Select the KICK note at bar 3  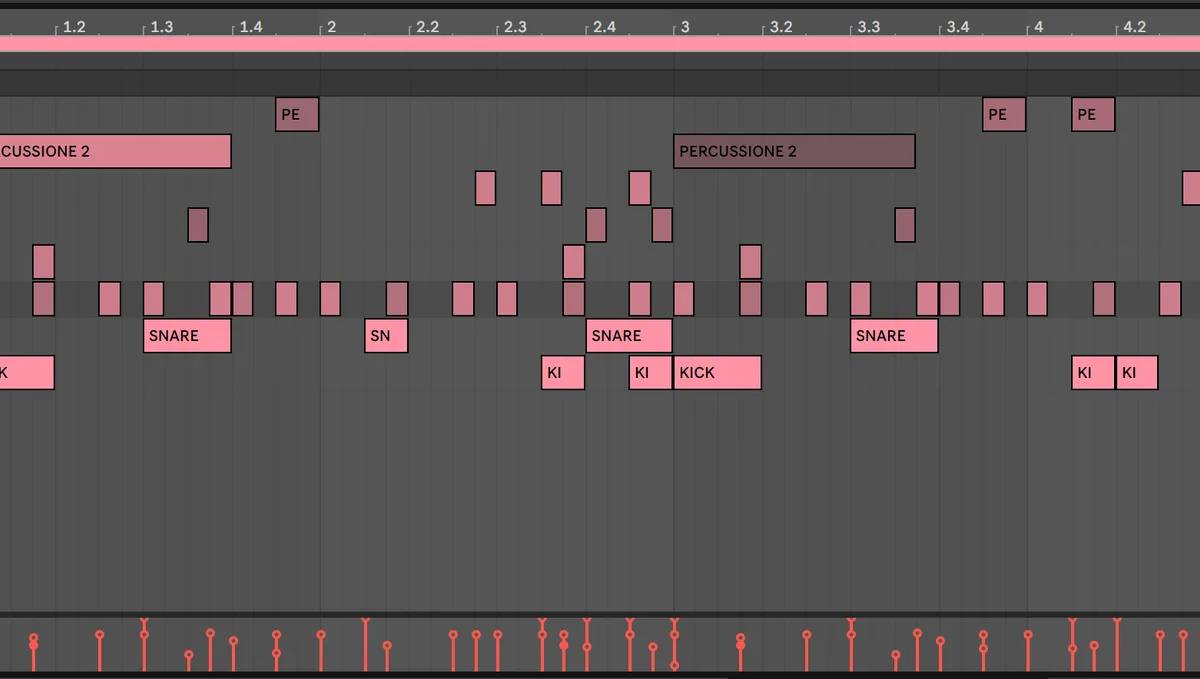point(717,372)
